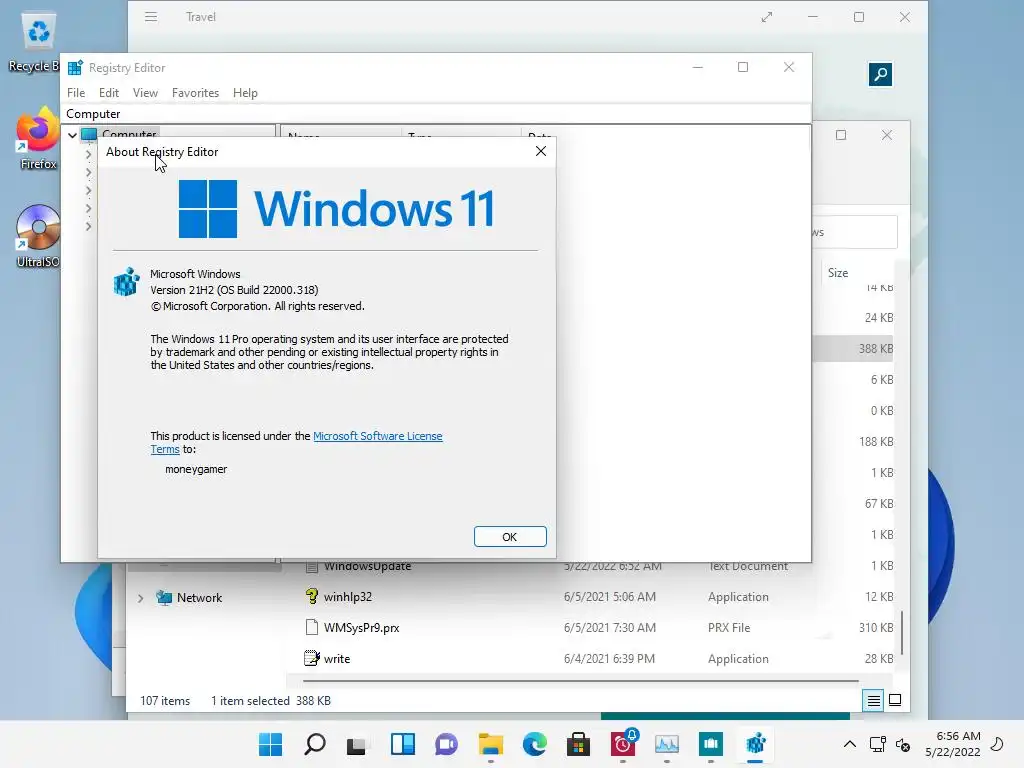Collapse the Computer tree node
Viewport: 1024px width, 768px height.
pos(72,135)
